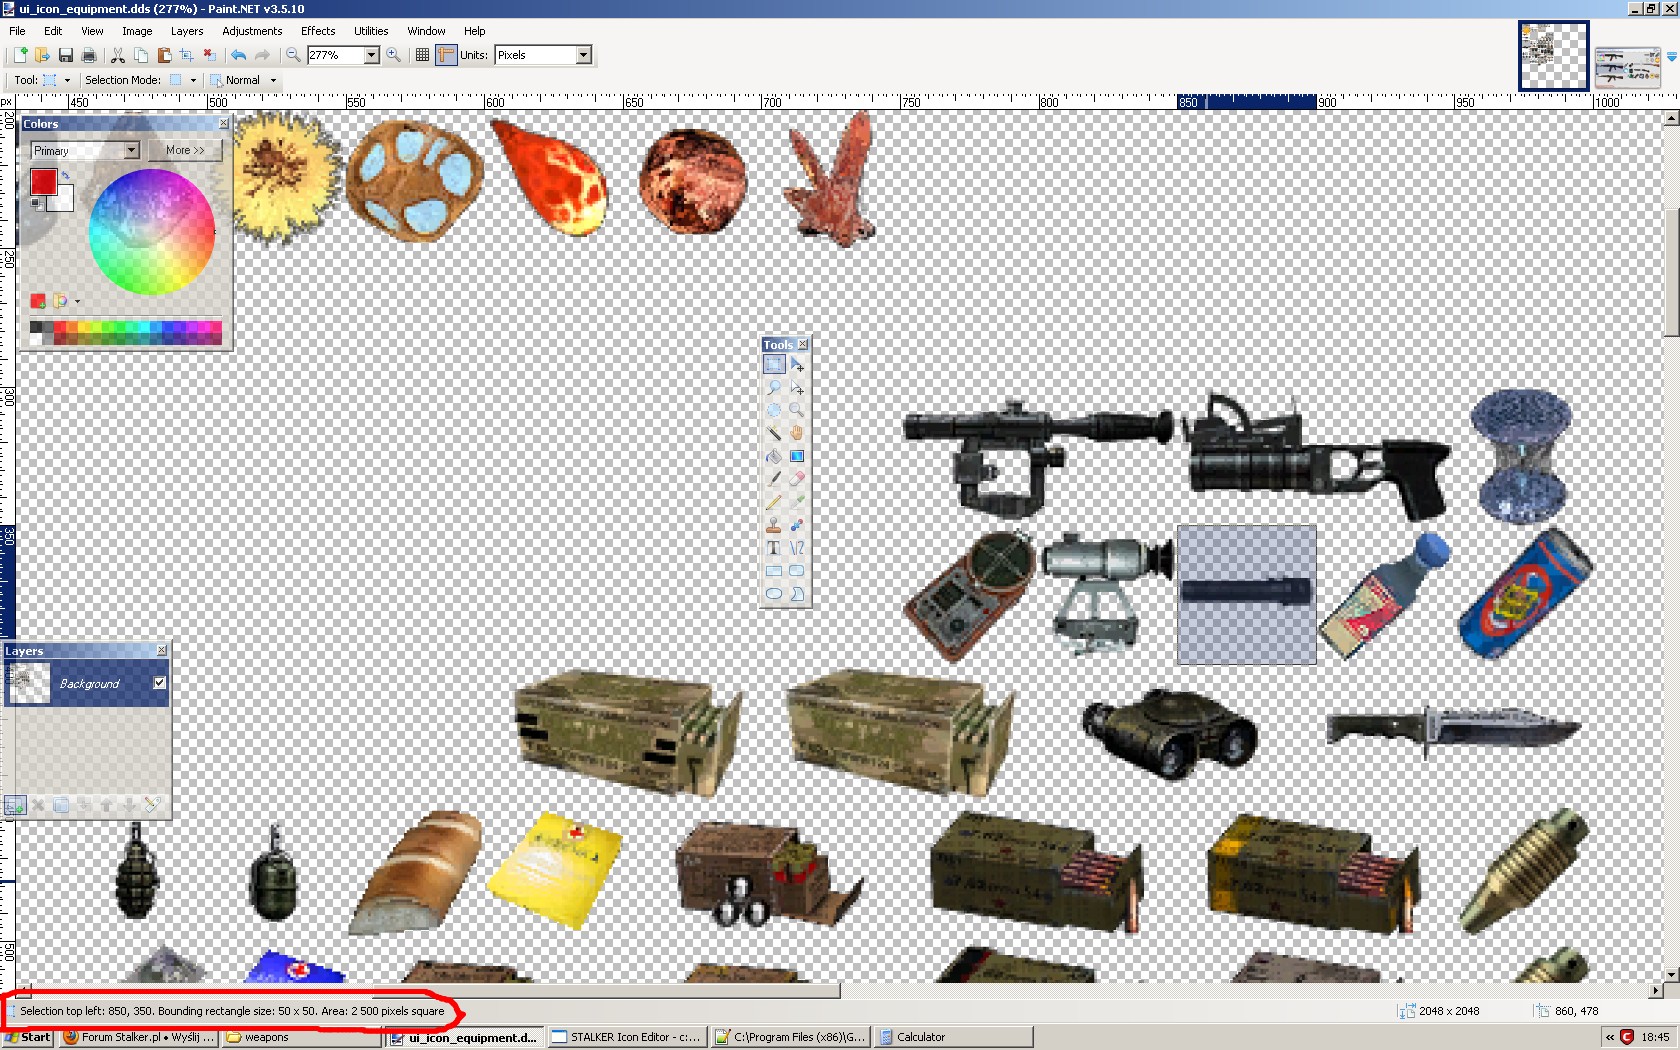1680x1050 pixels.
Task: Select the Color Picker eyedropper tool
Action: [797, 502]
